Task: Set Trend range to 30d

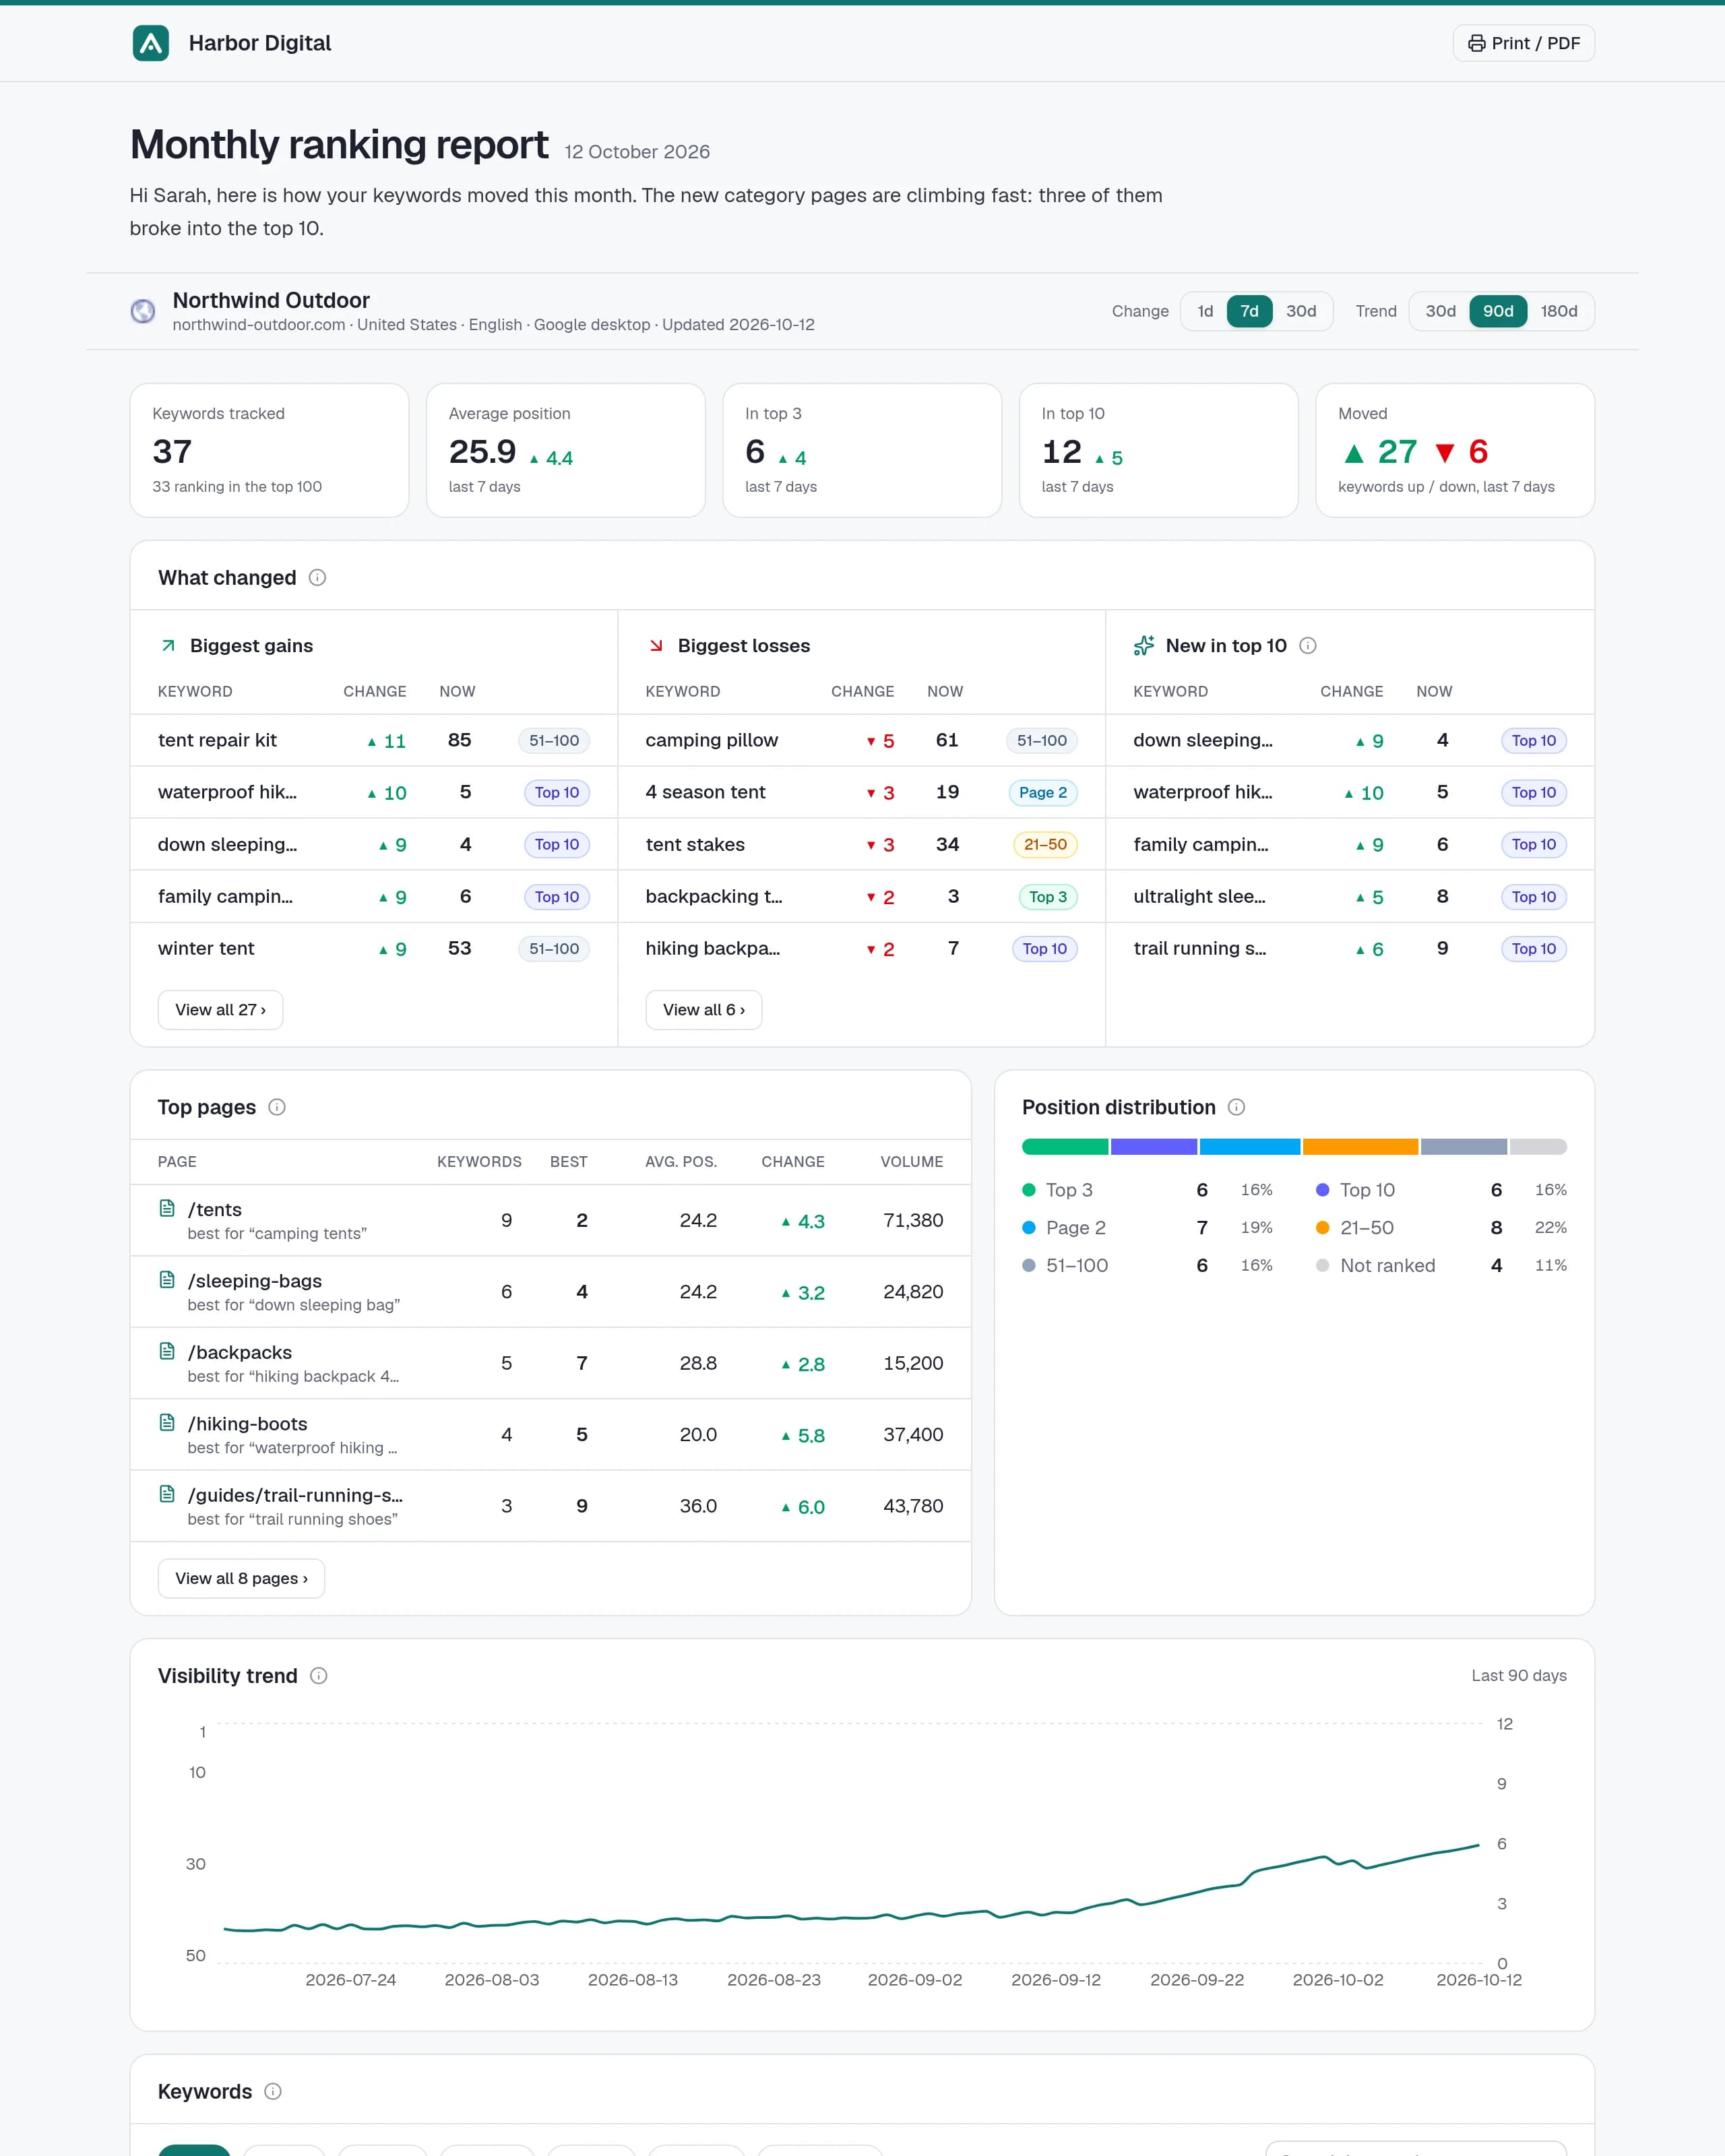Action: [x=1440, y=311]
